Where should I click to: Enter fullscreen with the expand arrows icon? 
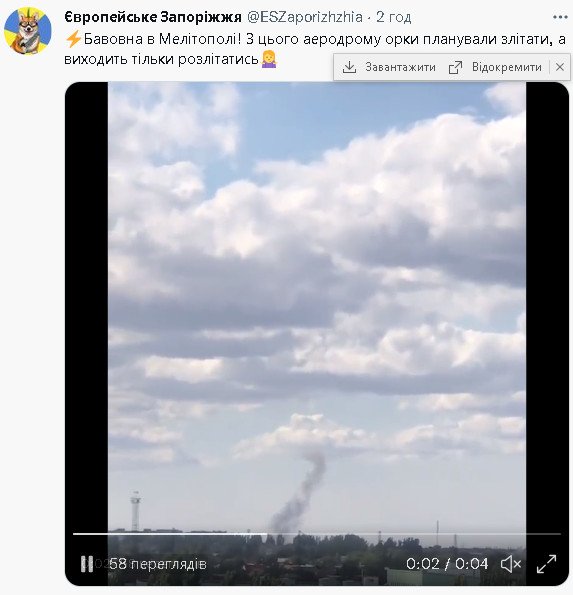tap(546, 564)
